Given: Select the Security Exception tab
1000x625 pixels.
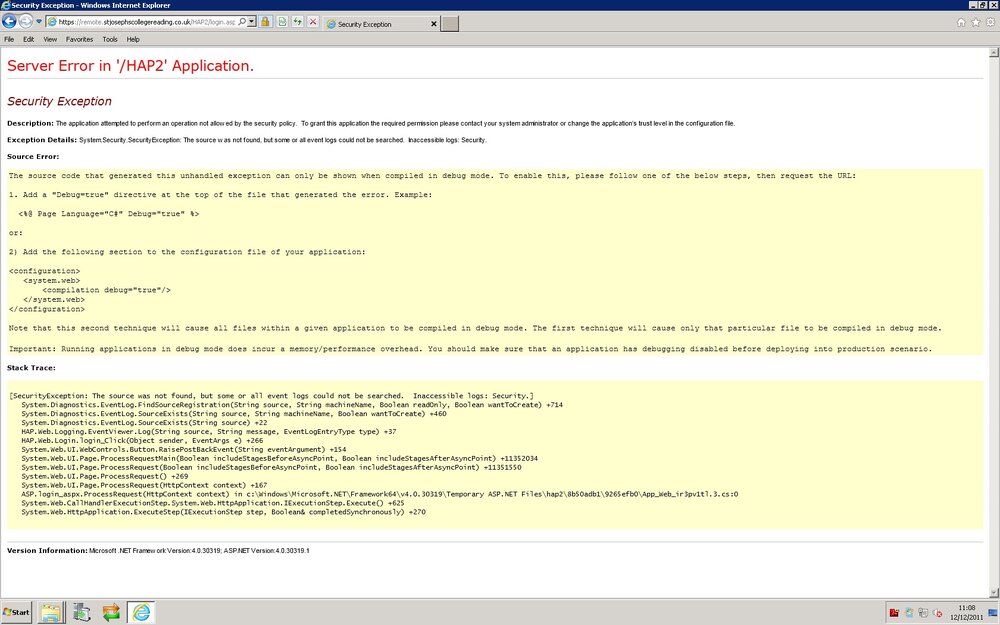Looking at the screenshot, I should tap(381, 24).
